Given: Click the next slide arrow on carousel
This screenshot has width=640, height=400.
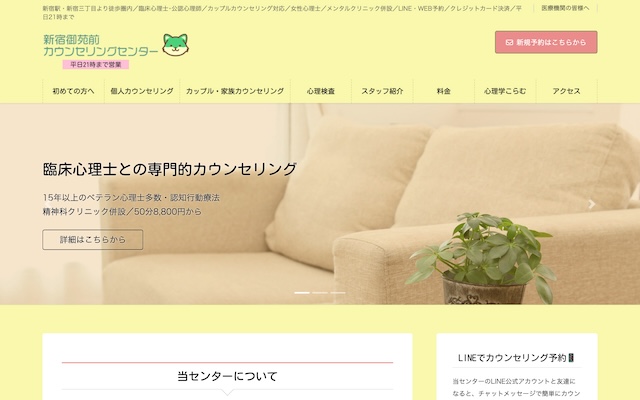Looking at the screenshot, I should coord(591,204).
